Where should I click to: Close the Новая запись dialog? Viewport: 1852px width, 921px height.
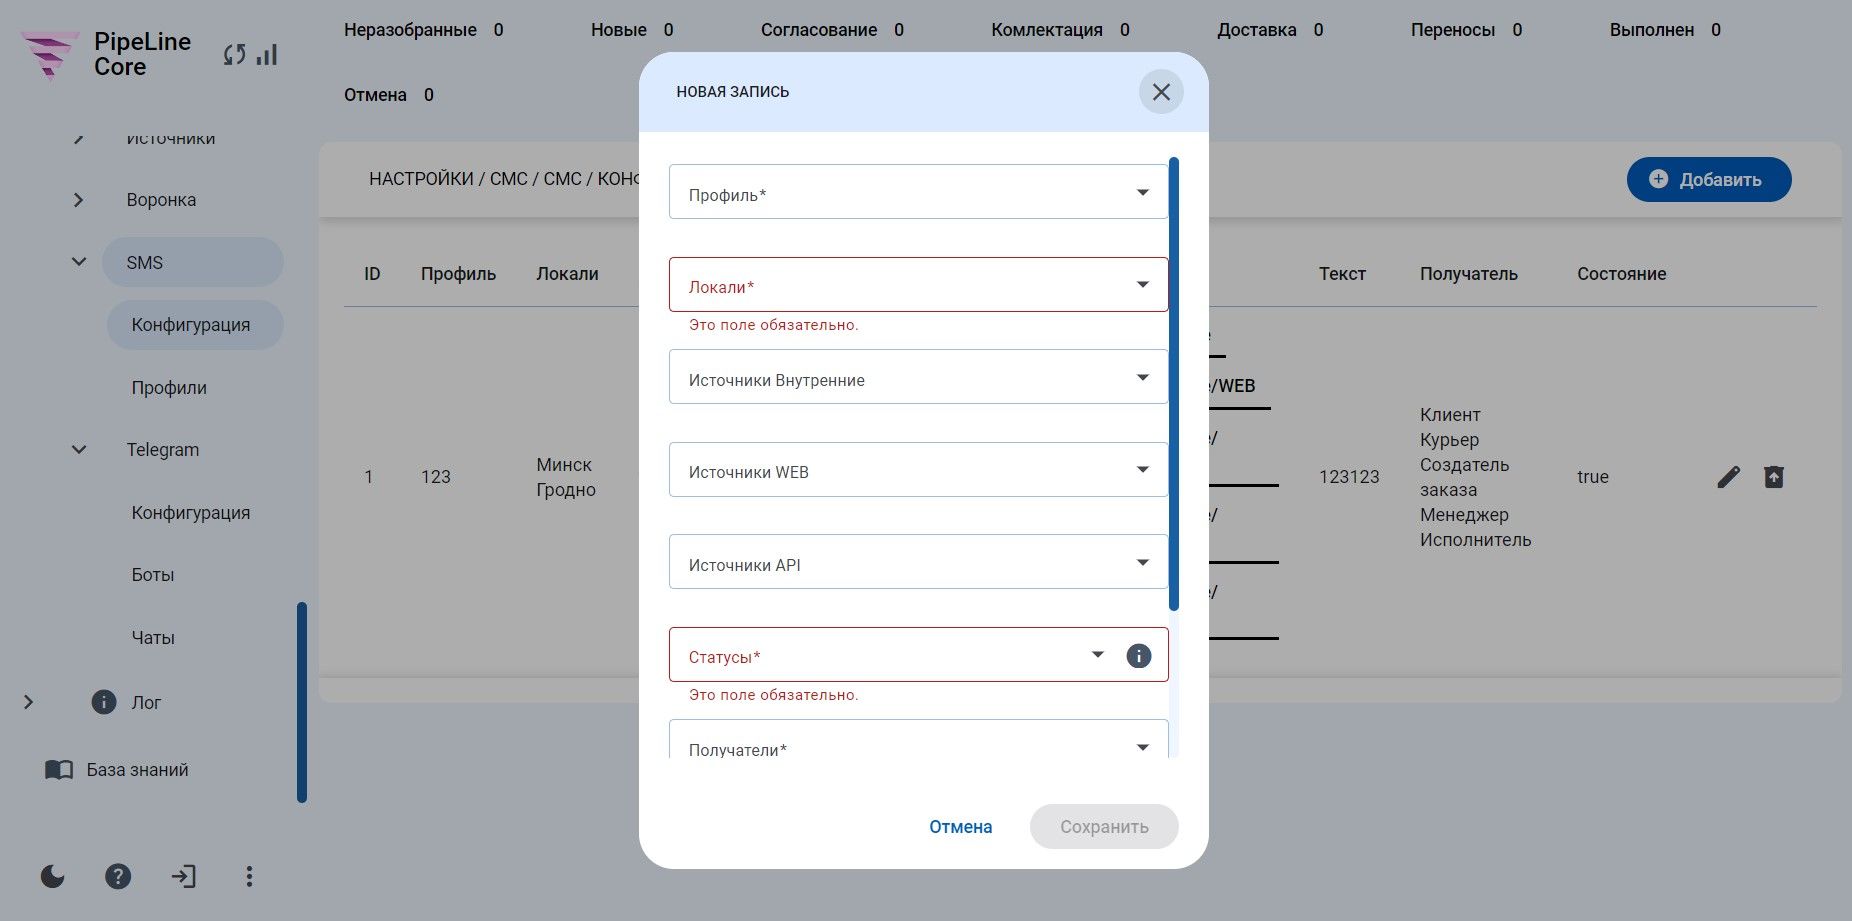1161,92
